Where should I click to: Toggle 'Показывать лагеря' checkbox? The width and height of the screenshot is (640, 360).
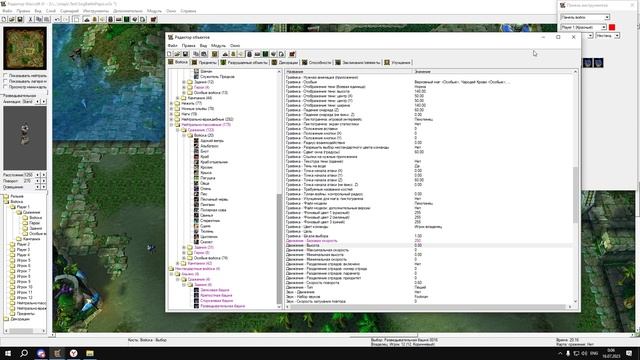tap(6, 81)
